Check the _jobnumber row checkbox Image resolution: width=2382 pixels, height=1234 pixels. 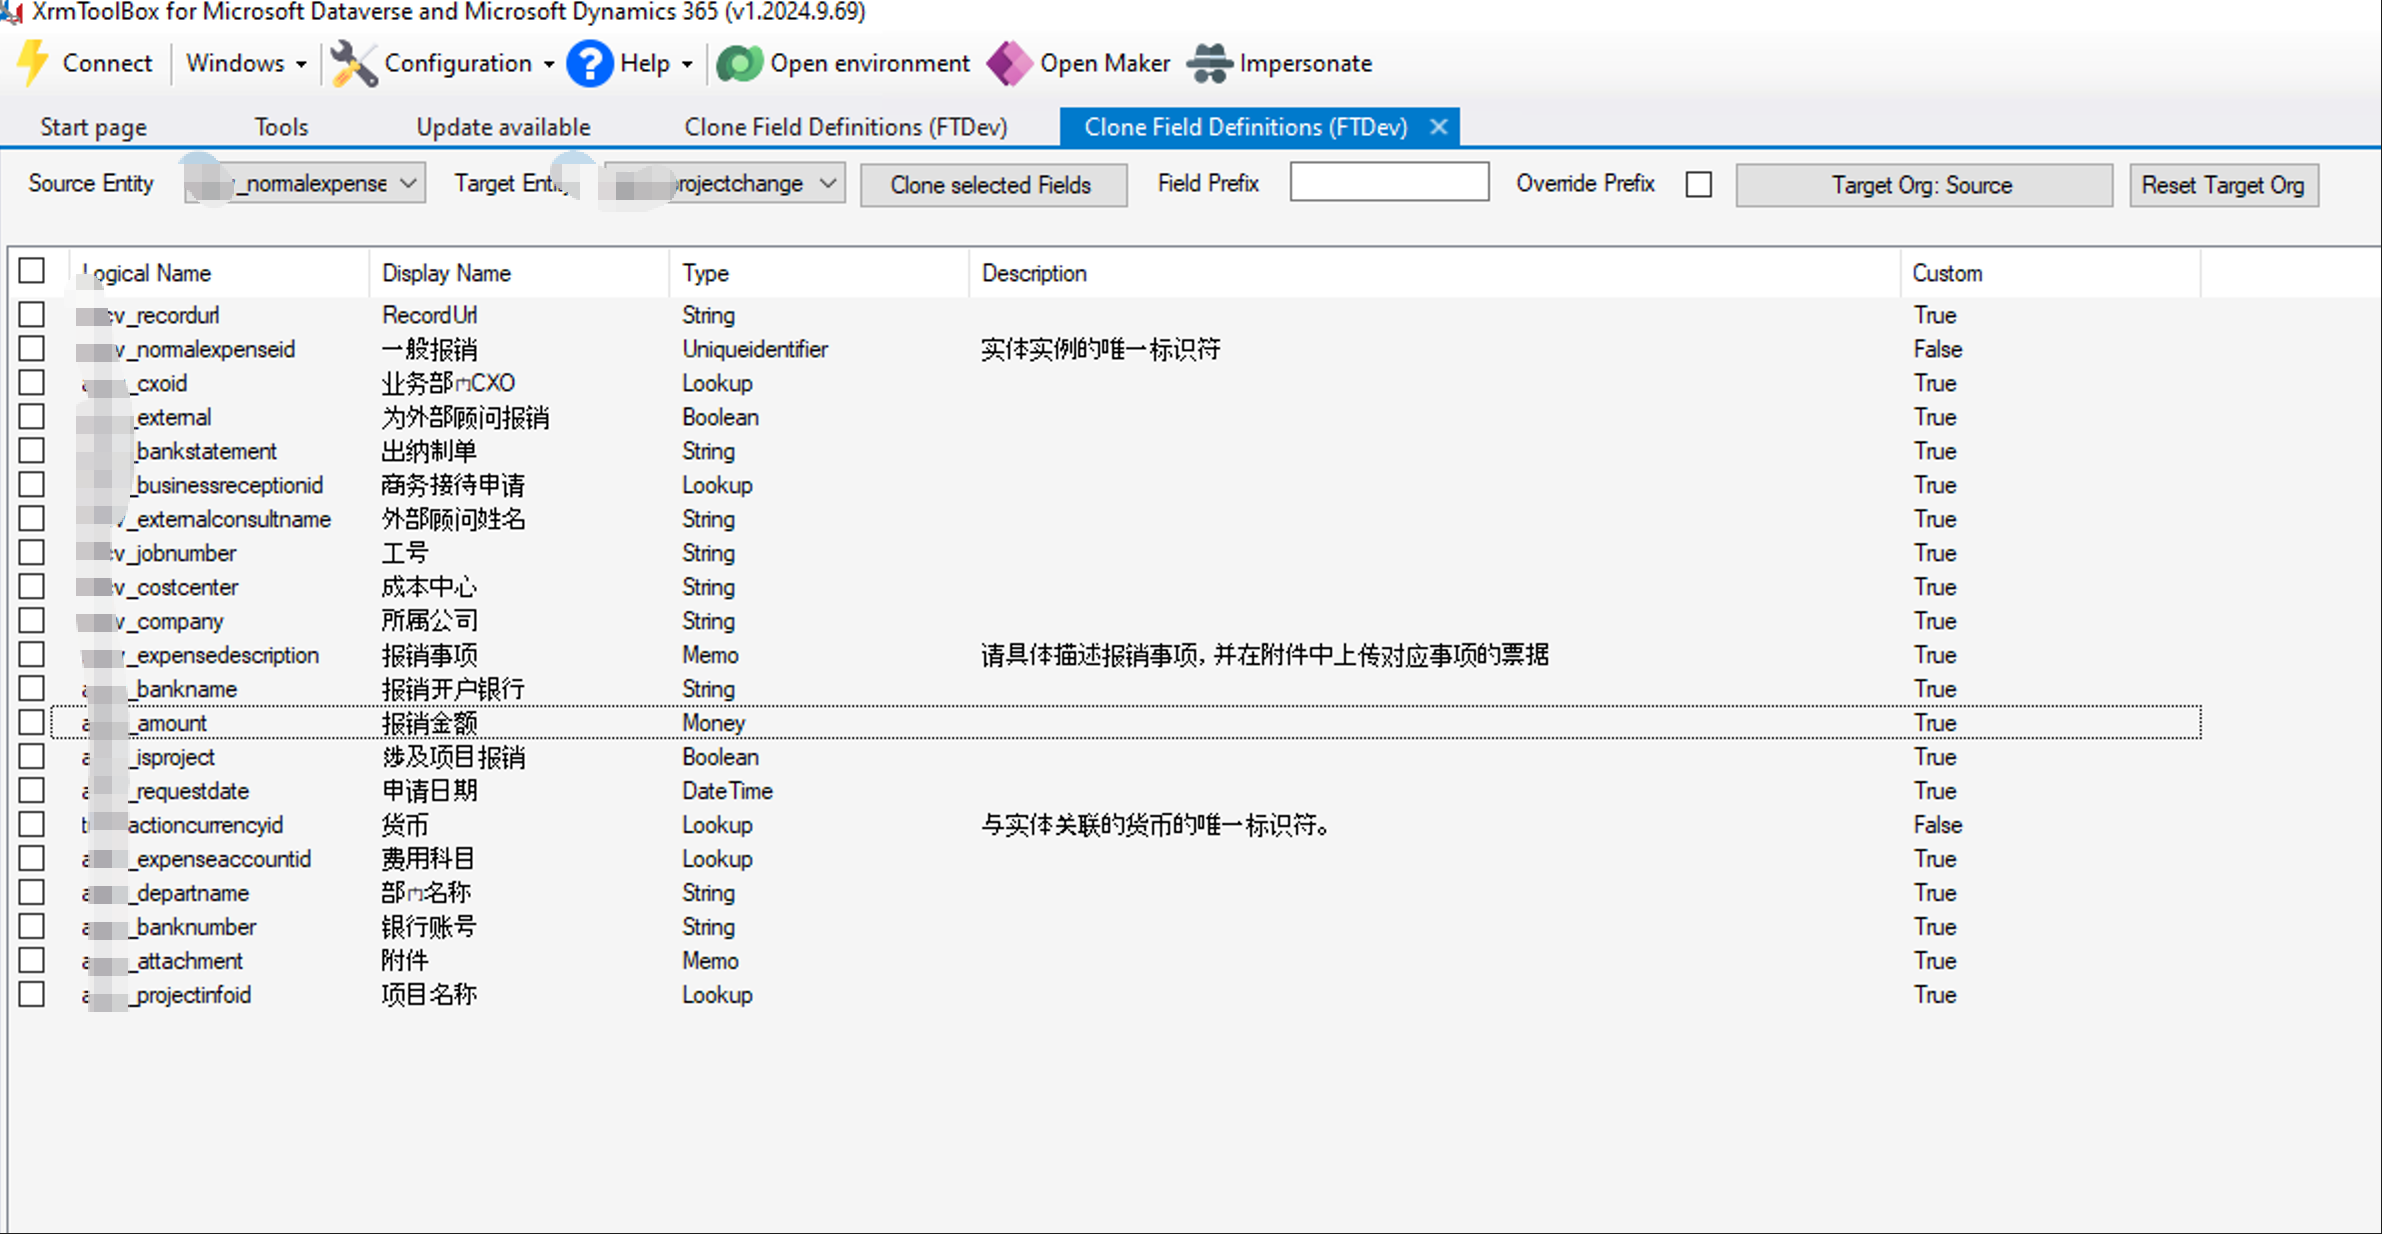(x=32, y=552)
